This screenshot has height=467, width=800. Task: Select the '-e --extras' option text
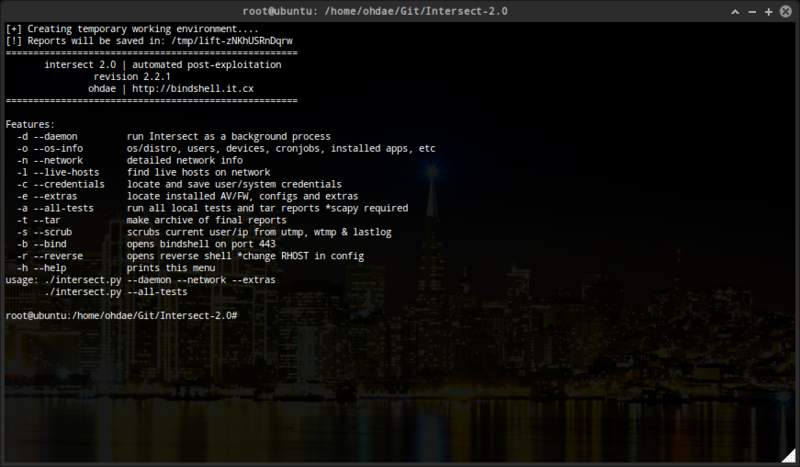pyautogui.click(x=47, y=196)
